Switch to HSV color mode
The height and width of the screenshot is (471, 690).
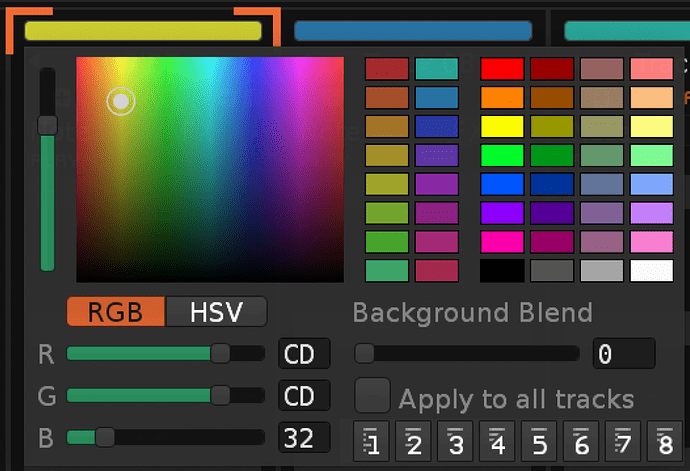tap(217, 312)
